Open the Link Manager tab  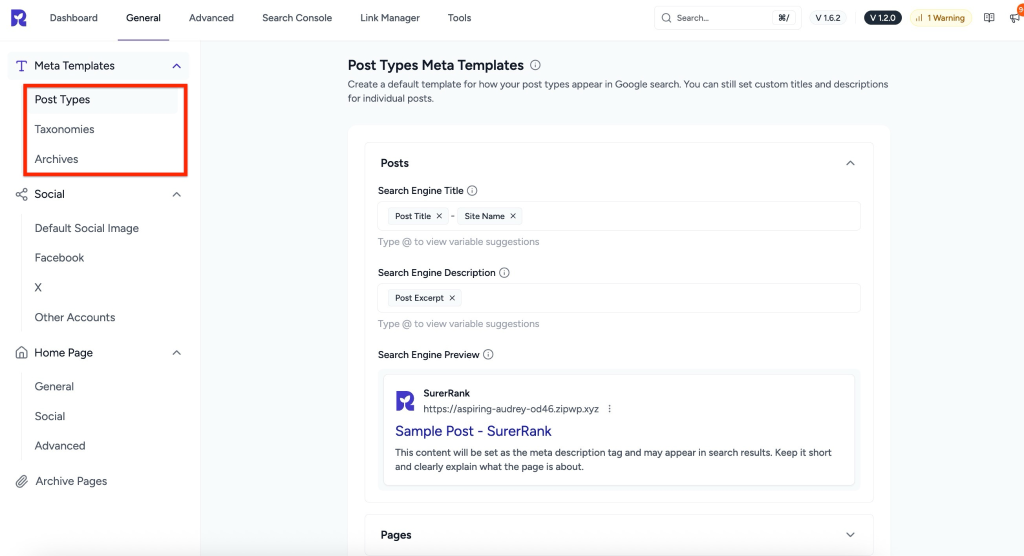(x=390, y=18)
